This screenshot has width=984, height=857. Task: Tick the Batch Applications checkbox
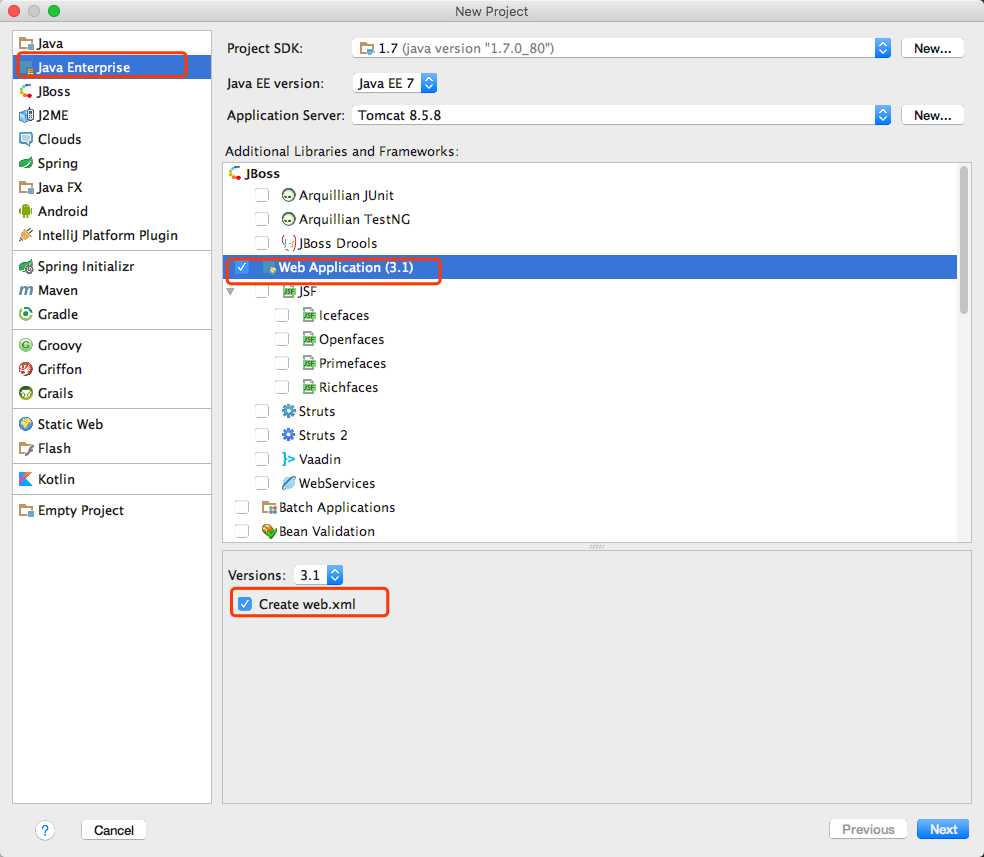[x=242, y=507]
